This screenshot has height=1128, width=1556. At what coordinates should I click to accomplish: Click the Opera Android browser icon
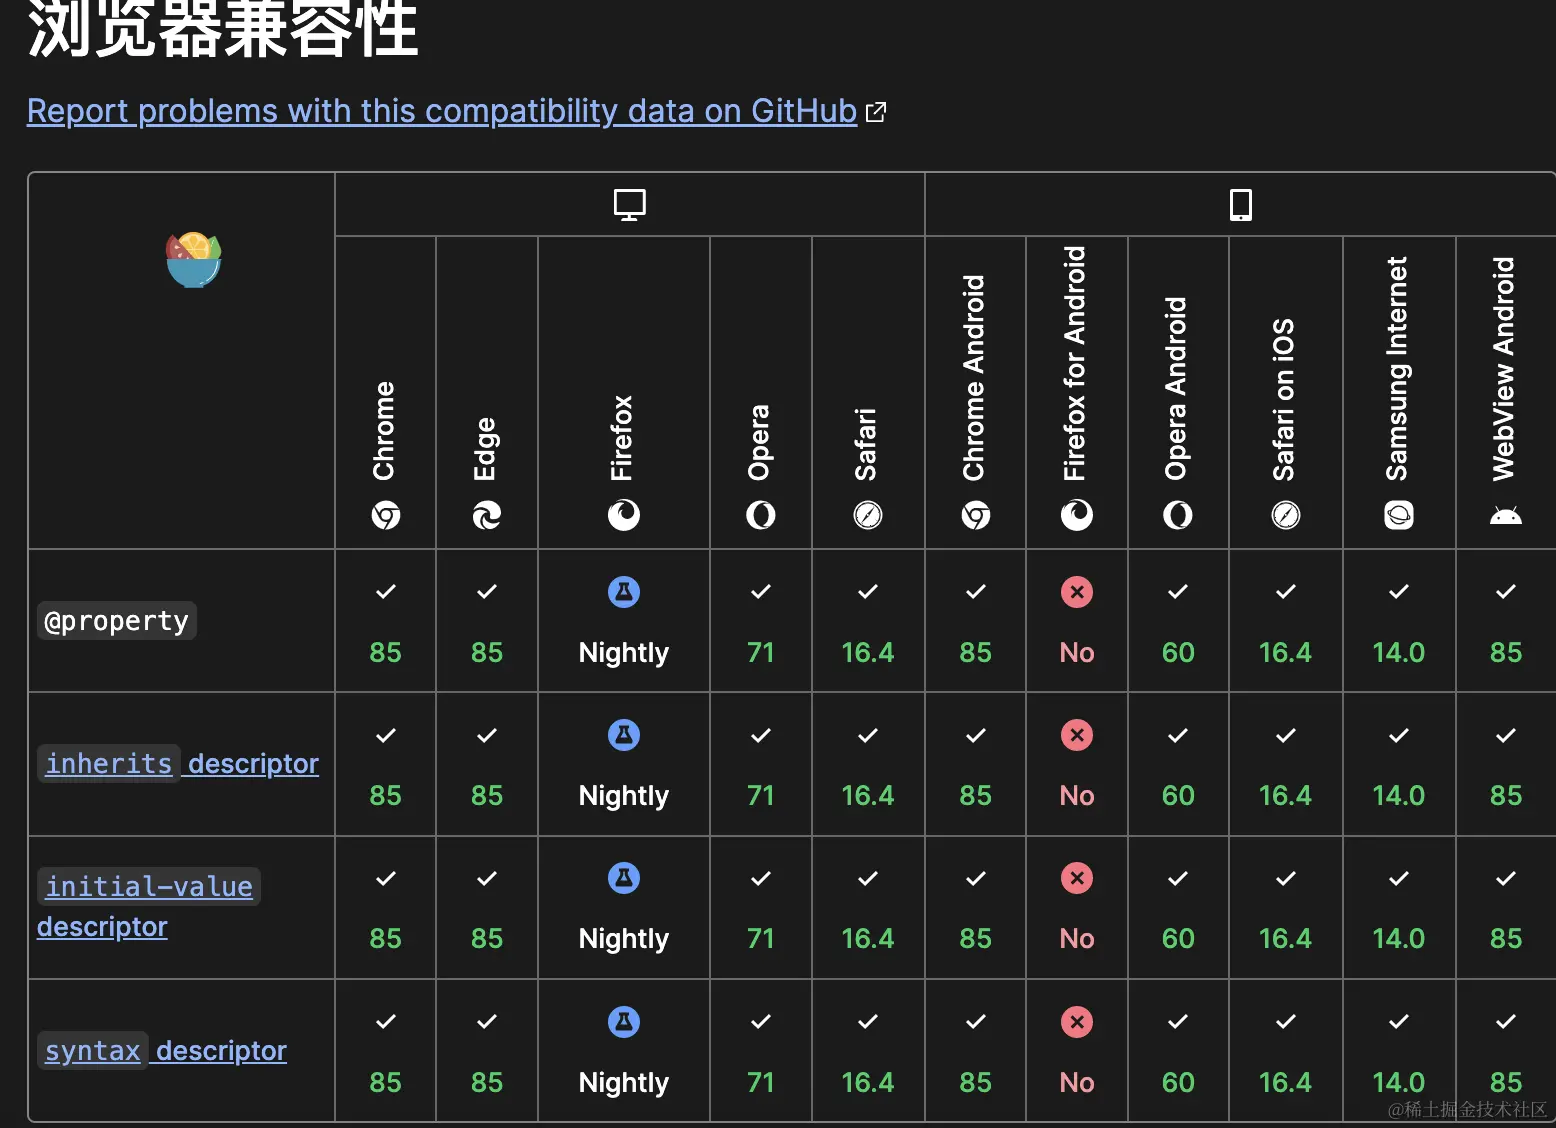[1178, 515]
